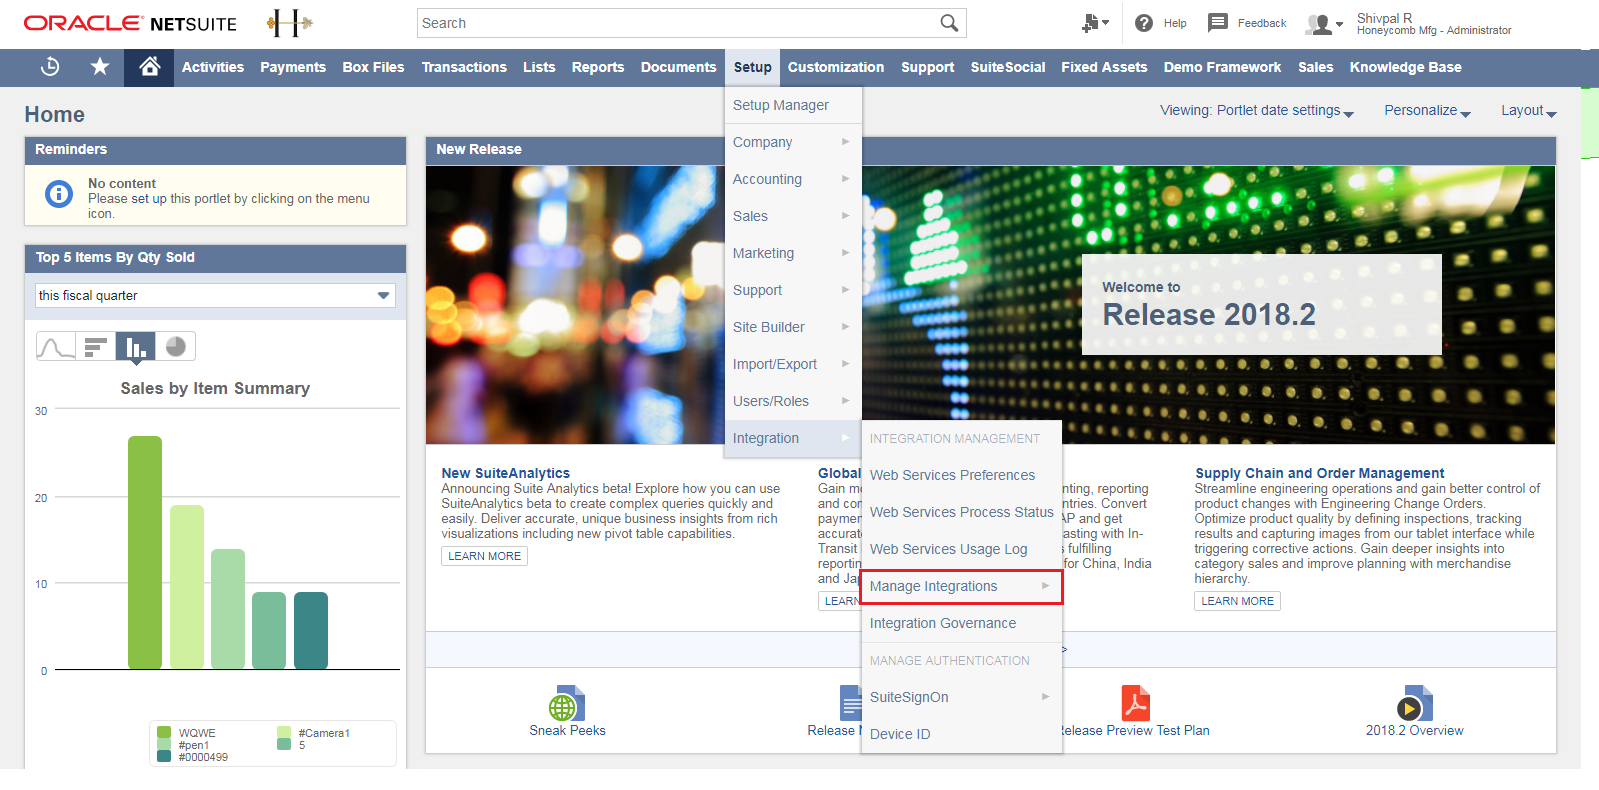Click LEARN MORE under New SuiteAnalytics
This screenshot has height=790, width=1599.
coord(484,556)
